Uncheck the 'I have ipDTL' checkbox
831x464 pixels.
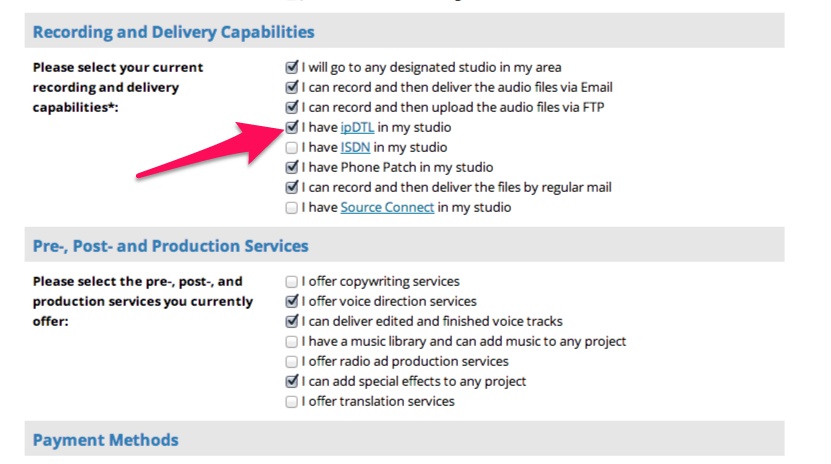[x=291, y=128]
